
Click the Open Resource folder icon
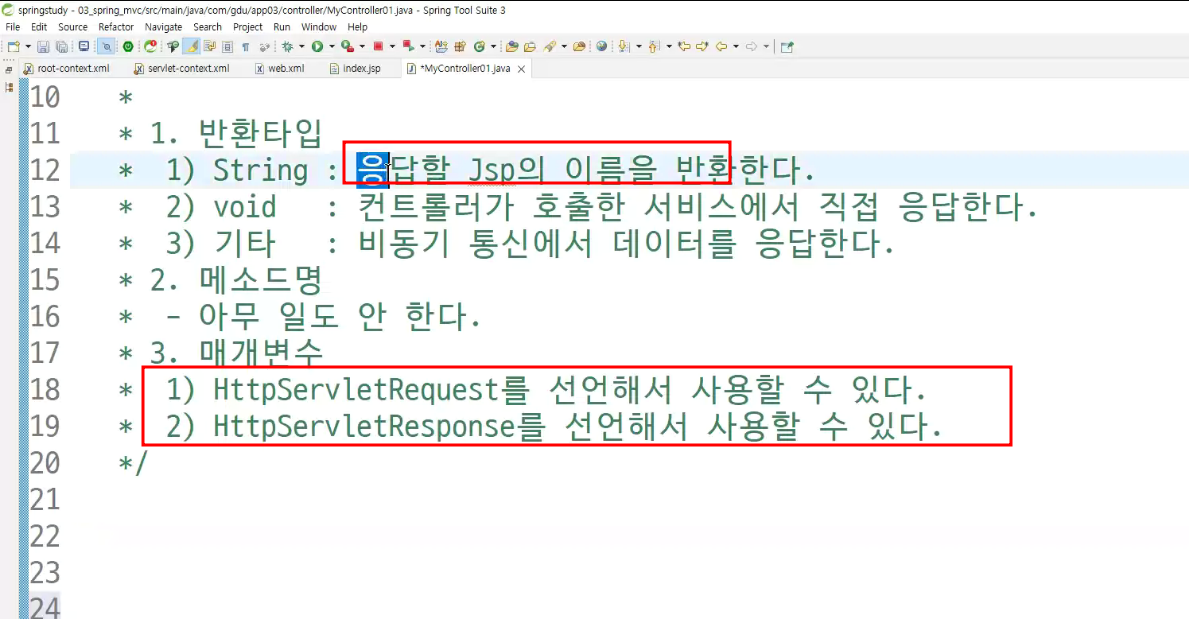point(579,47)
